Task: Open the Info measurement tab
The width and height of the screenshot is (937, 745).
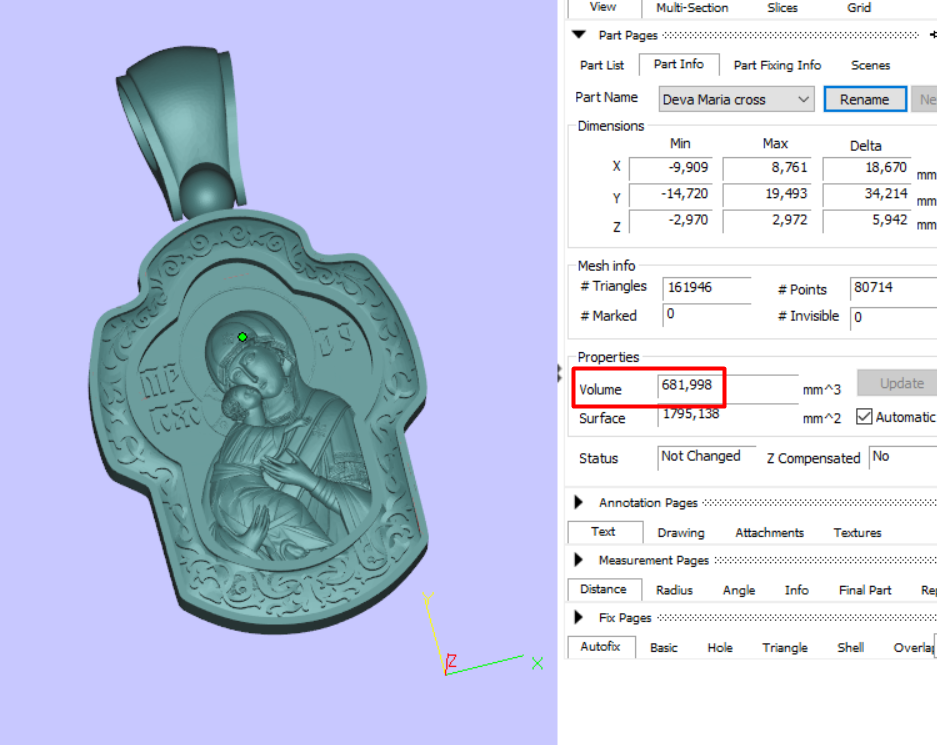Action: 797,590
